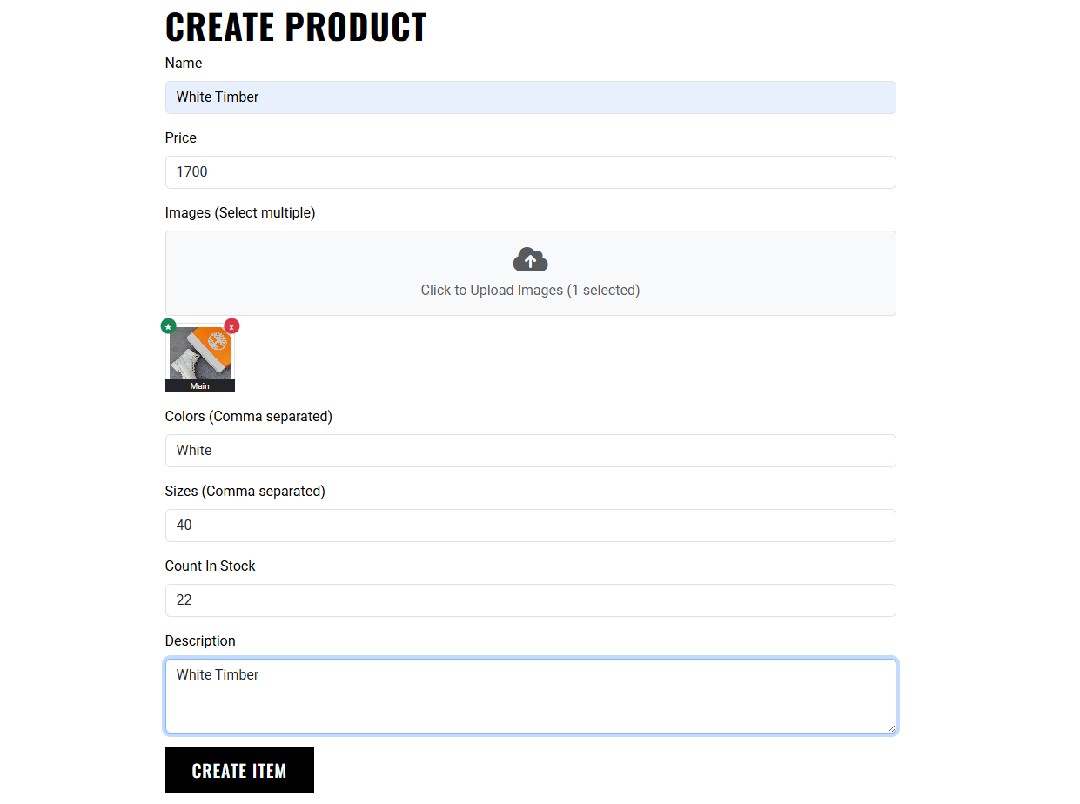This screenshot has width=1080, height=804.
Task: Click the Main label under the thumbnail
Action: tap(200, 385)
